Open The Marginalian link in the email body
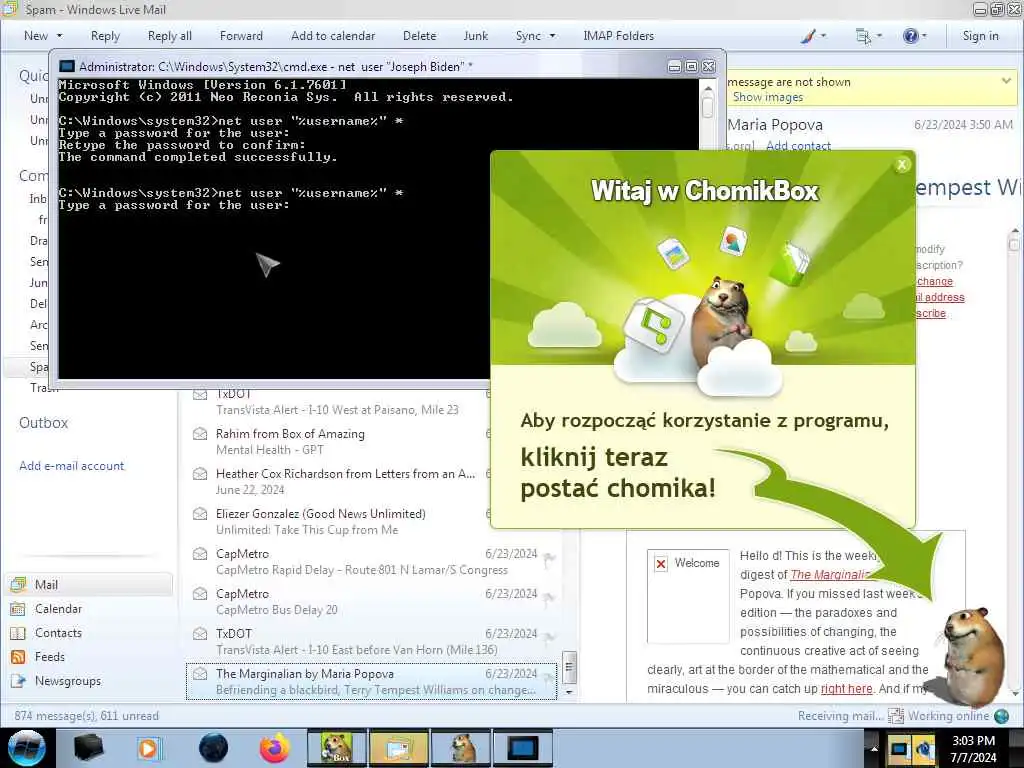This screenshot has height=768, width=1024. pos(829,575)
